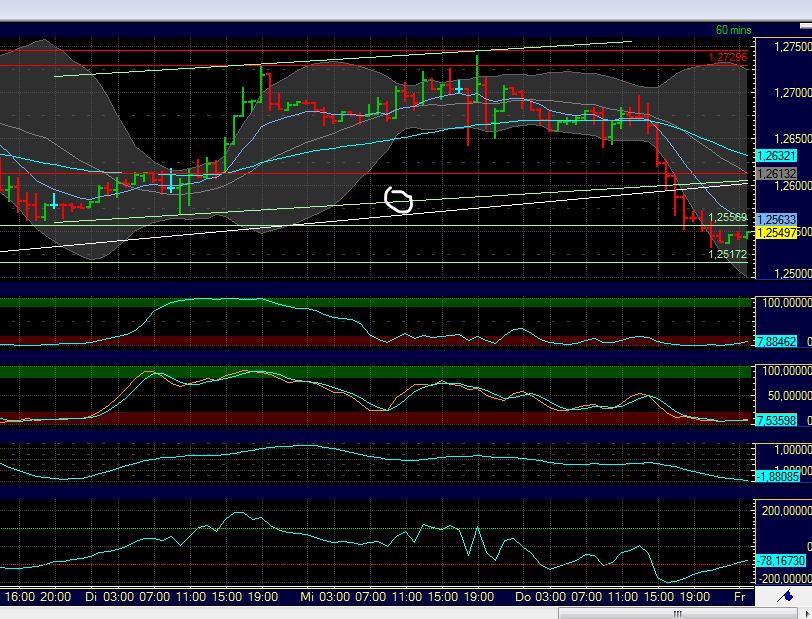812x619 pixels.
Task: Click the yellow 1,25497 current price tag
Action: pyautogui.click(x=776, y=233)
